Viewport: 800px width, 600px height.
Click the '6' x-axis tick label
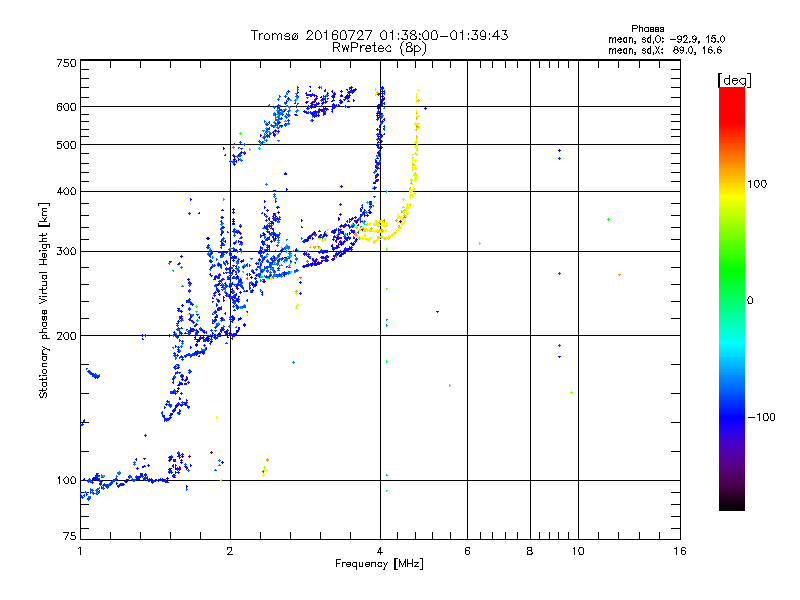coord(467,551)
